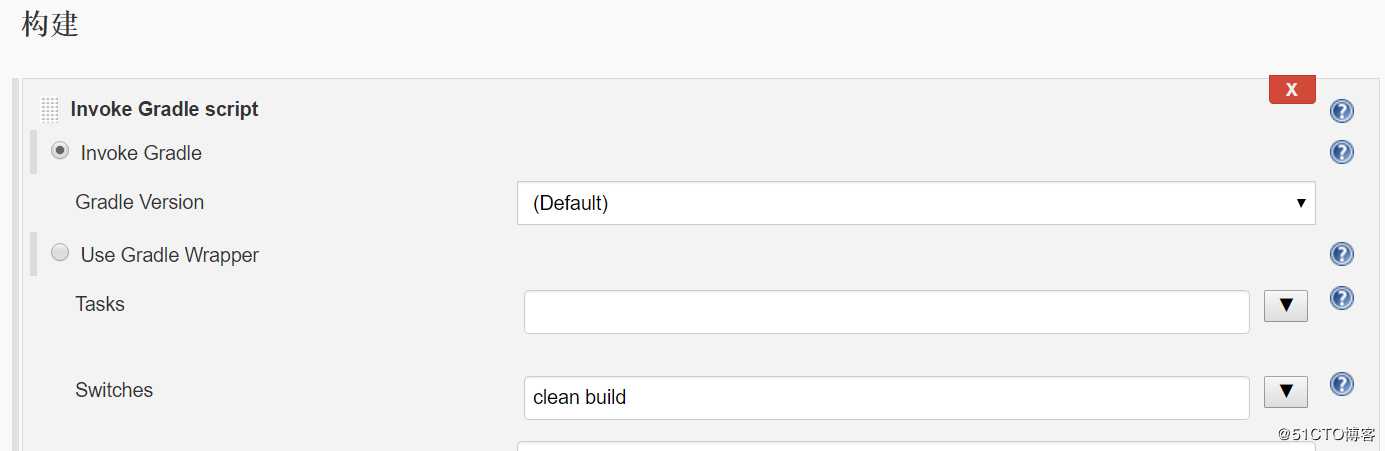Click the Gradle Version label
This screenshot has width=1385, height=451.
pos(139,202)
